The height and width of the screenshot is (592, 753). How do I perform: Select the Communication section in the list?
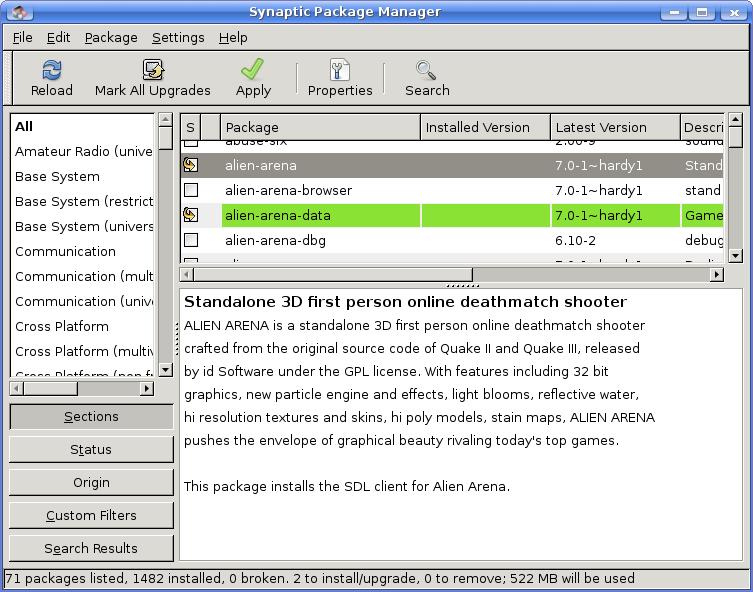66,251
